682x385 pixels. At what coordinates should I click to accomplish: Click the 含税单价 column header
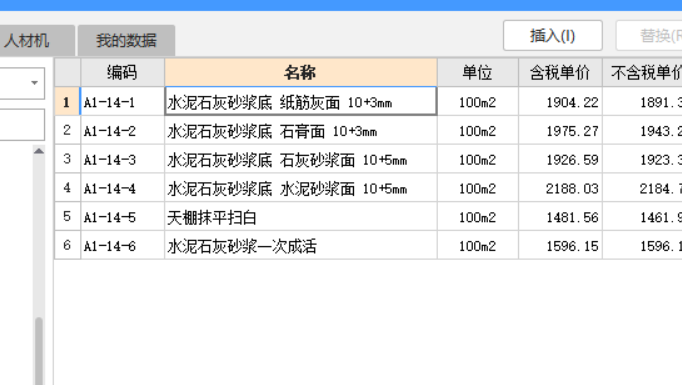560,72
